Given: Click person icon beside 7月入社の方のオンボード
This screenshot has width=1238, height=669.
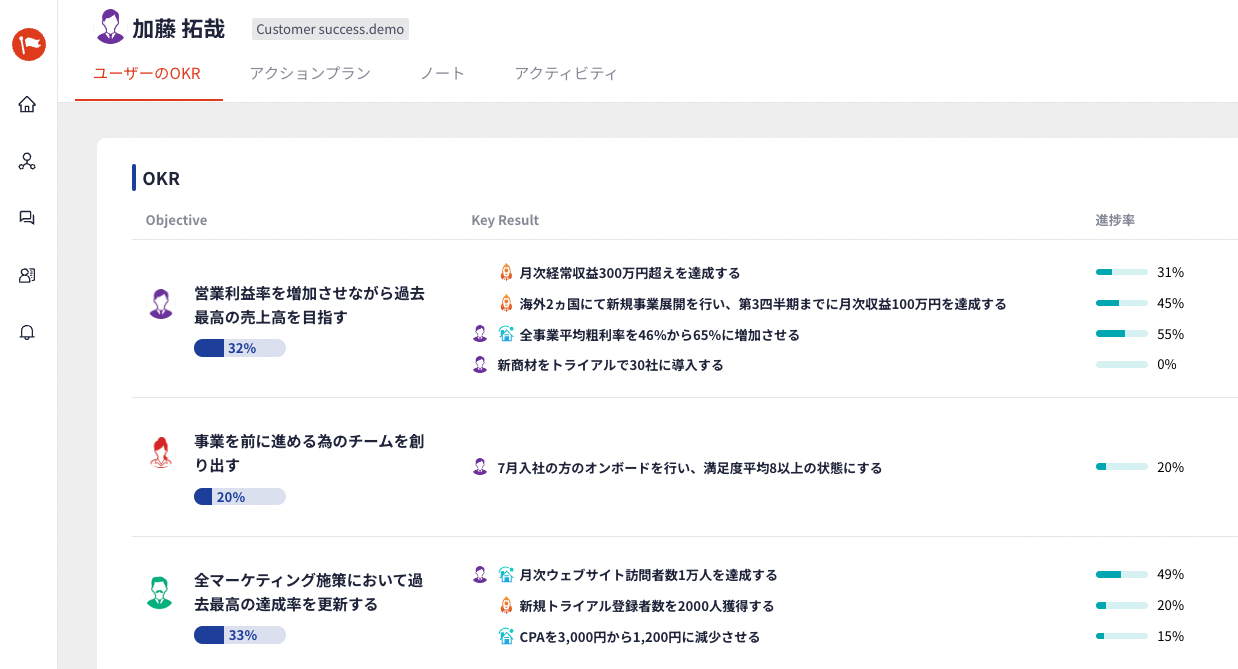Looking at the screenshot, I should pos(480,467).
